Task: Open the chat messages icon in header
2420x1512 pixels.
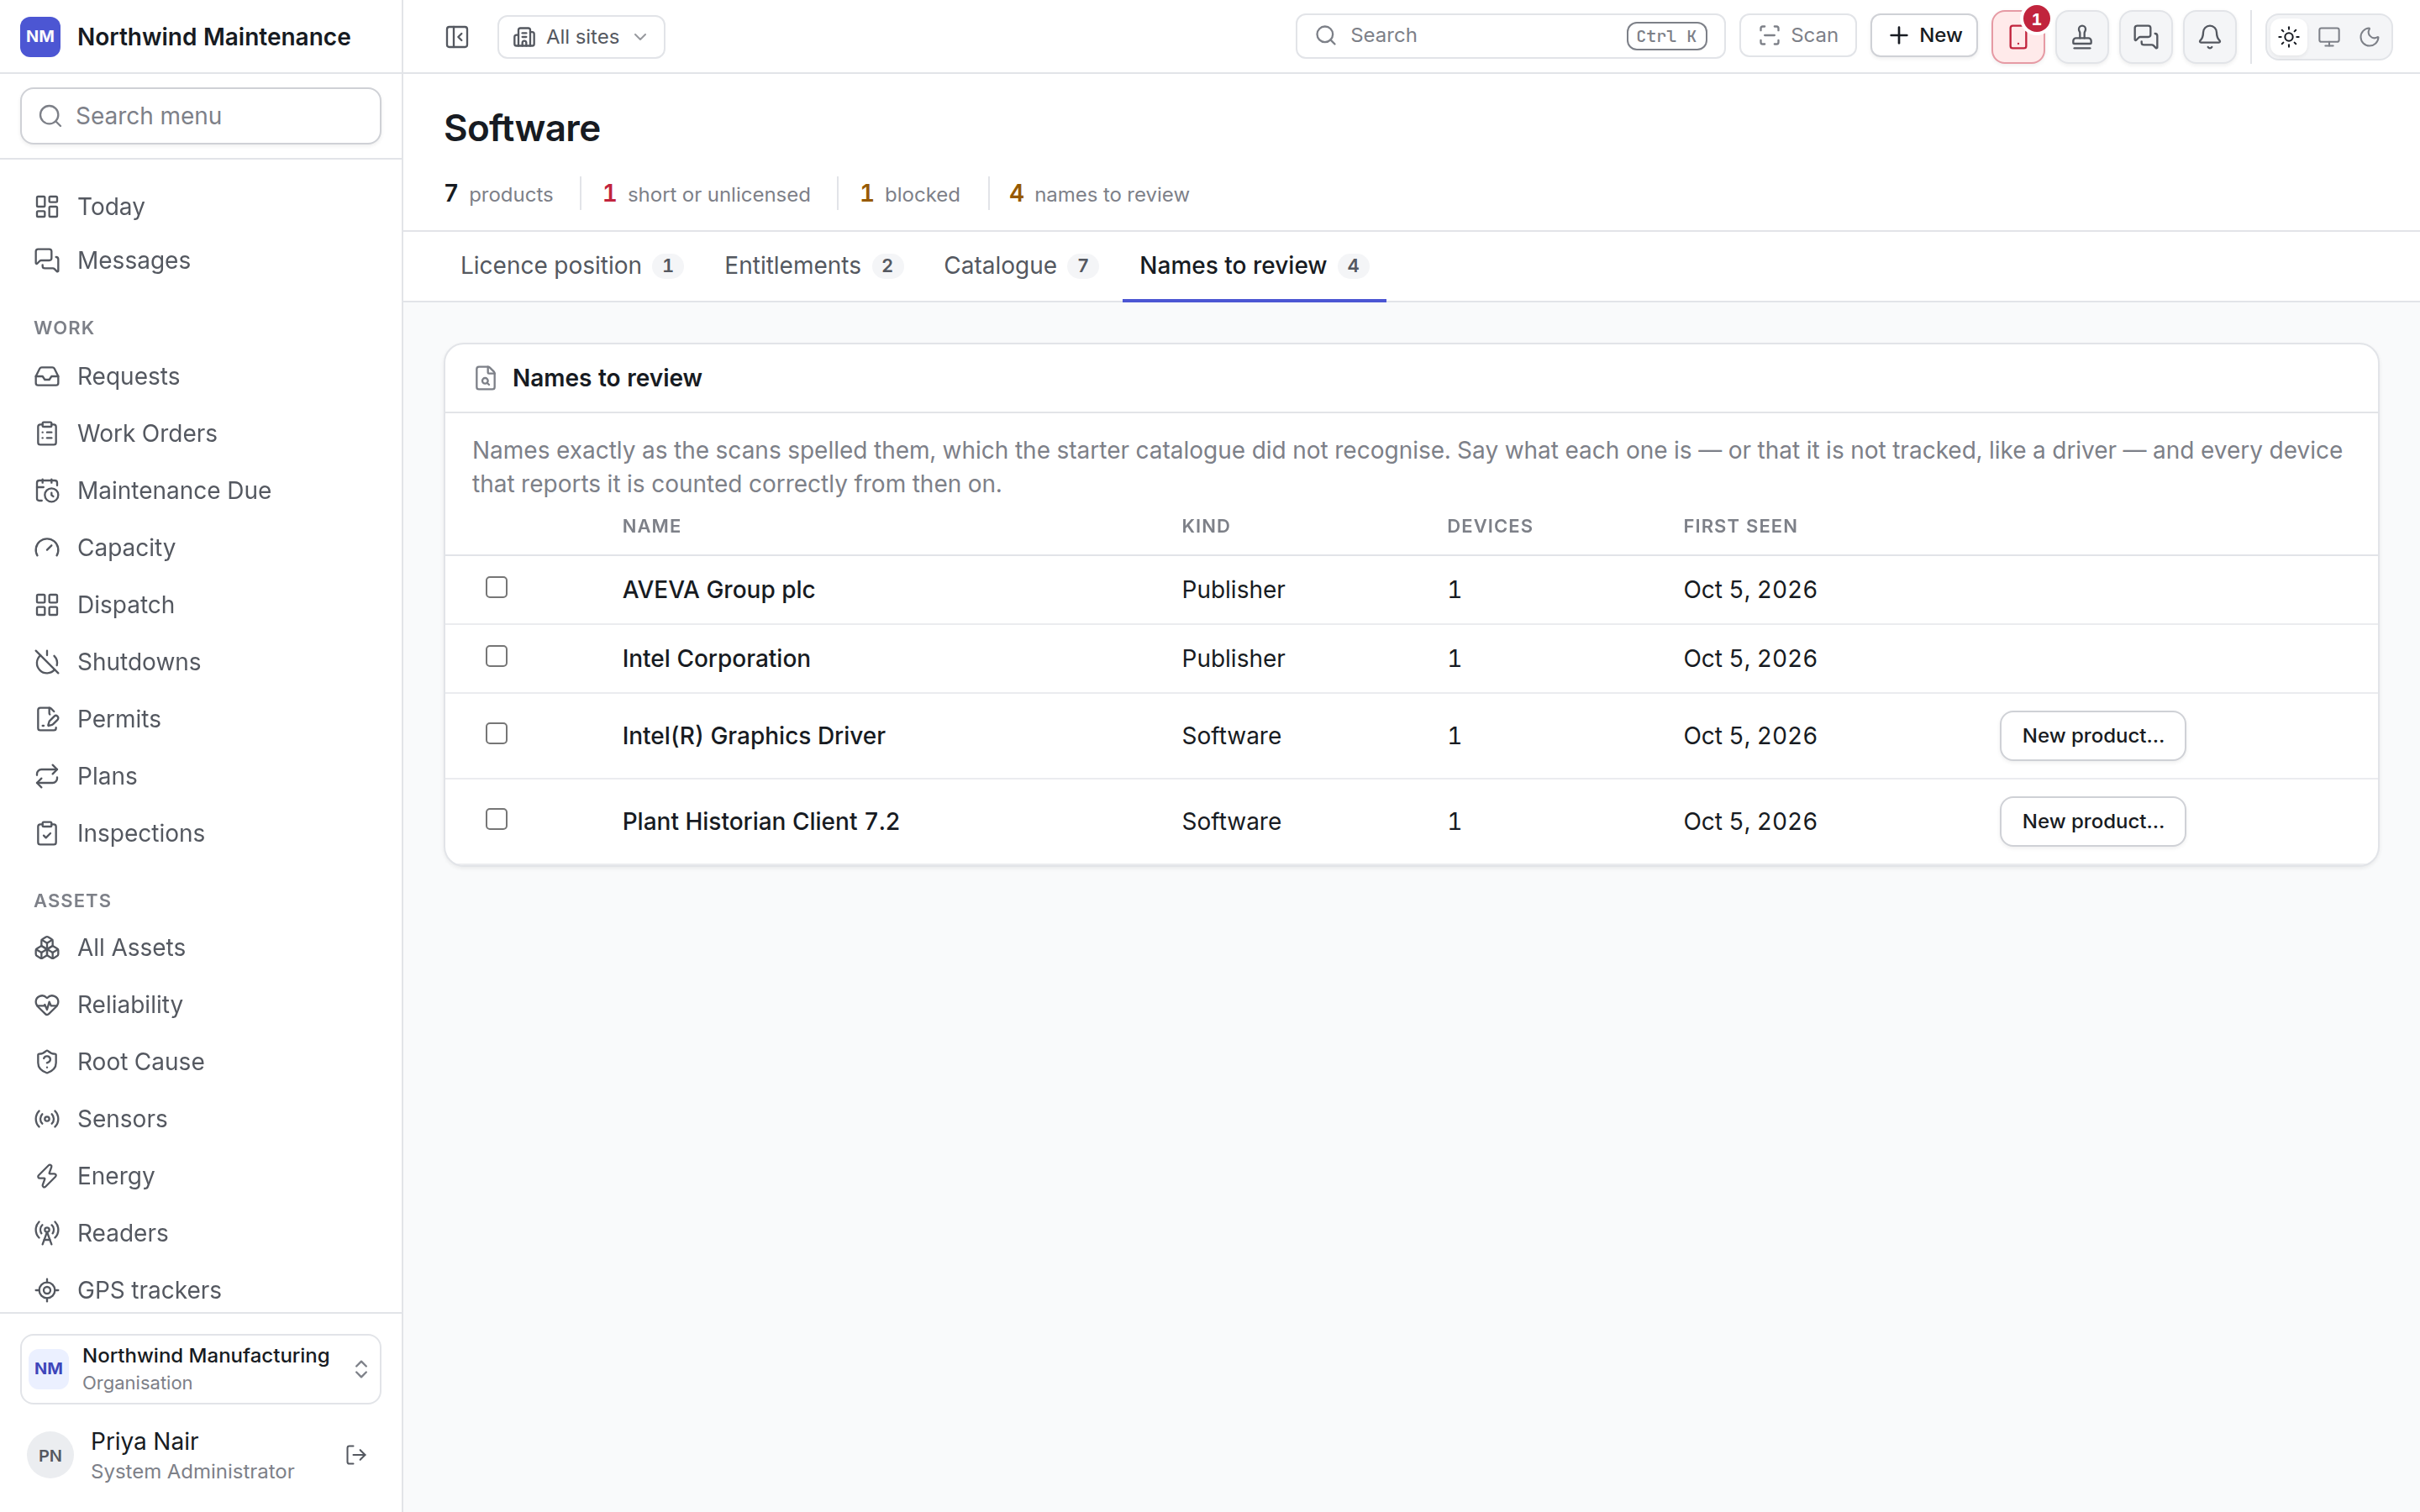Action: click(x=2146, y=37)
